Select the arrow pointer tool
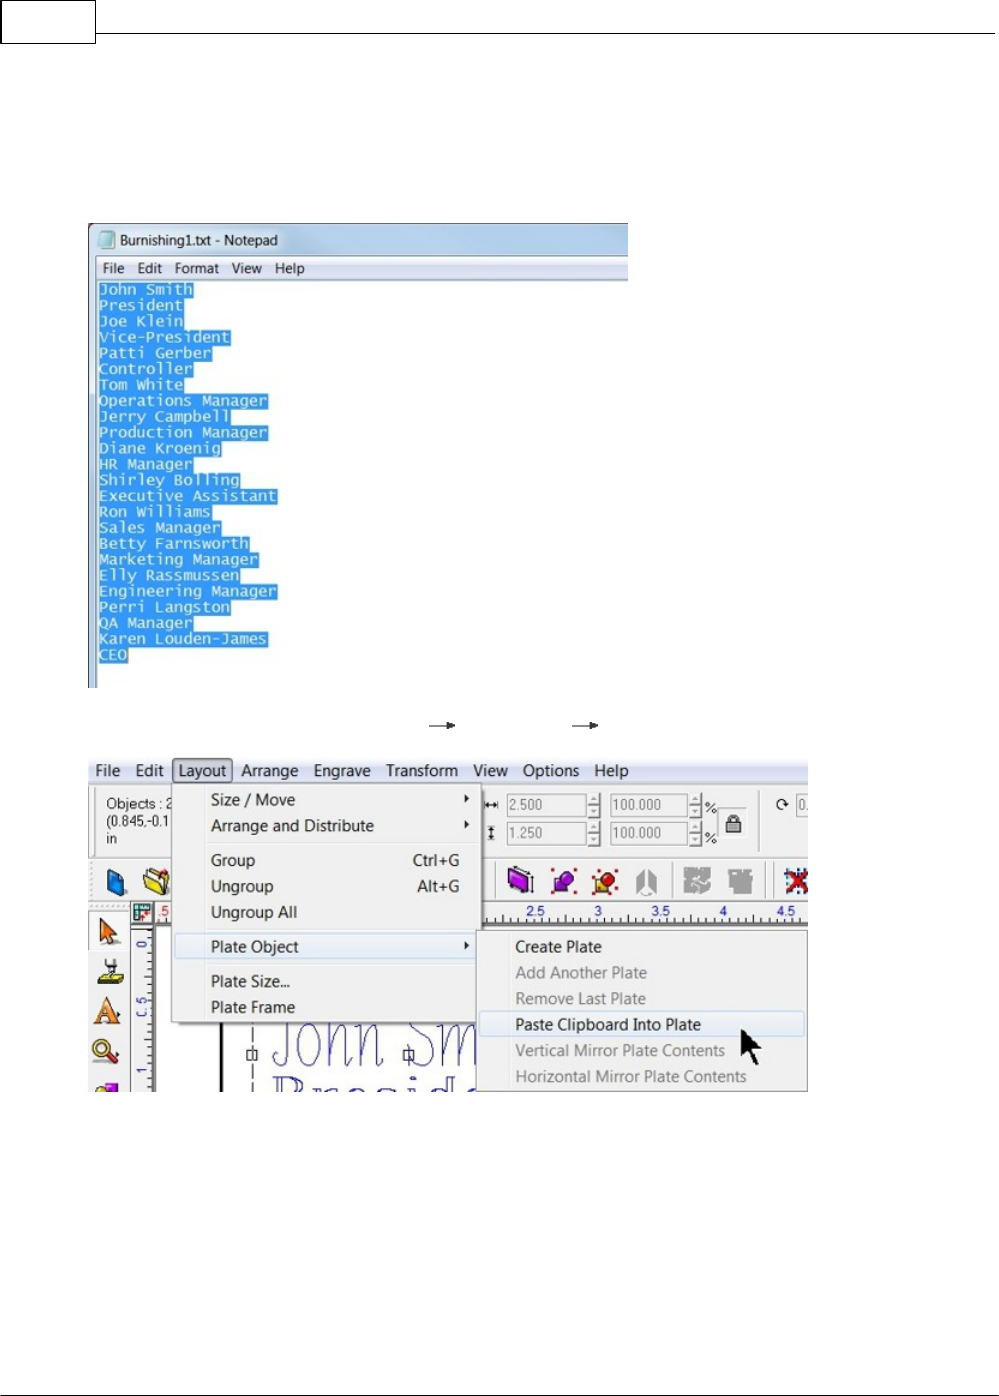Screen dimensions: 999x1396 pos(108,931)
